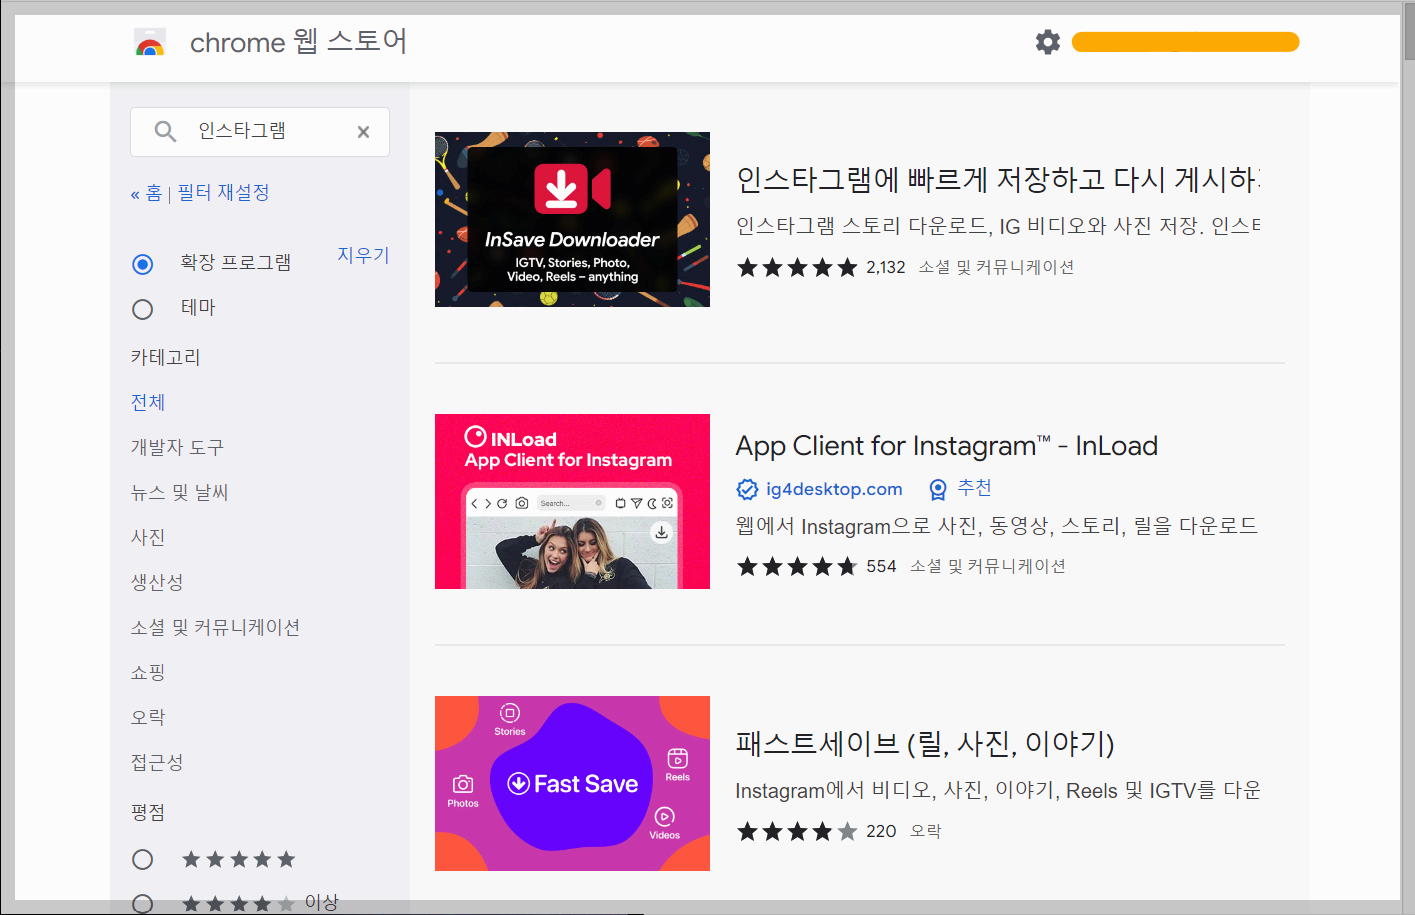Click 소셜 및 커뮤니케이션 label on InSave result

(x=996, y=267)
